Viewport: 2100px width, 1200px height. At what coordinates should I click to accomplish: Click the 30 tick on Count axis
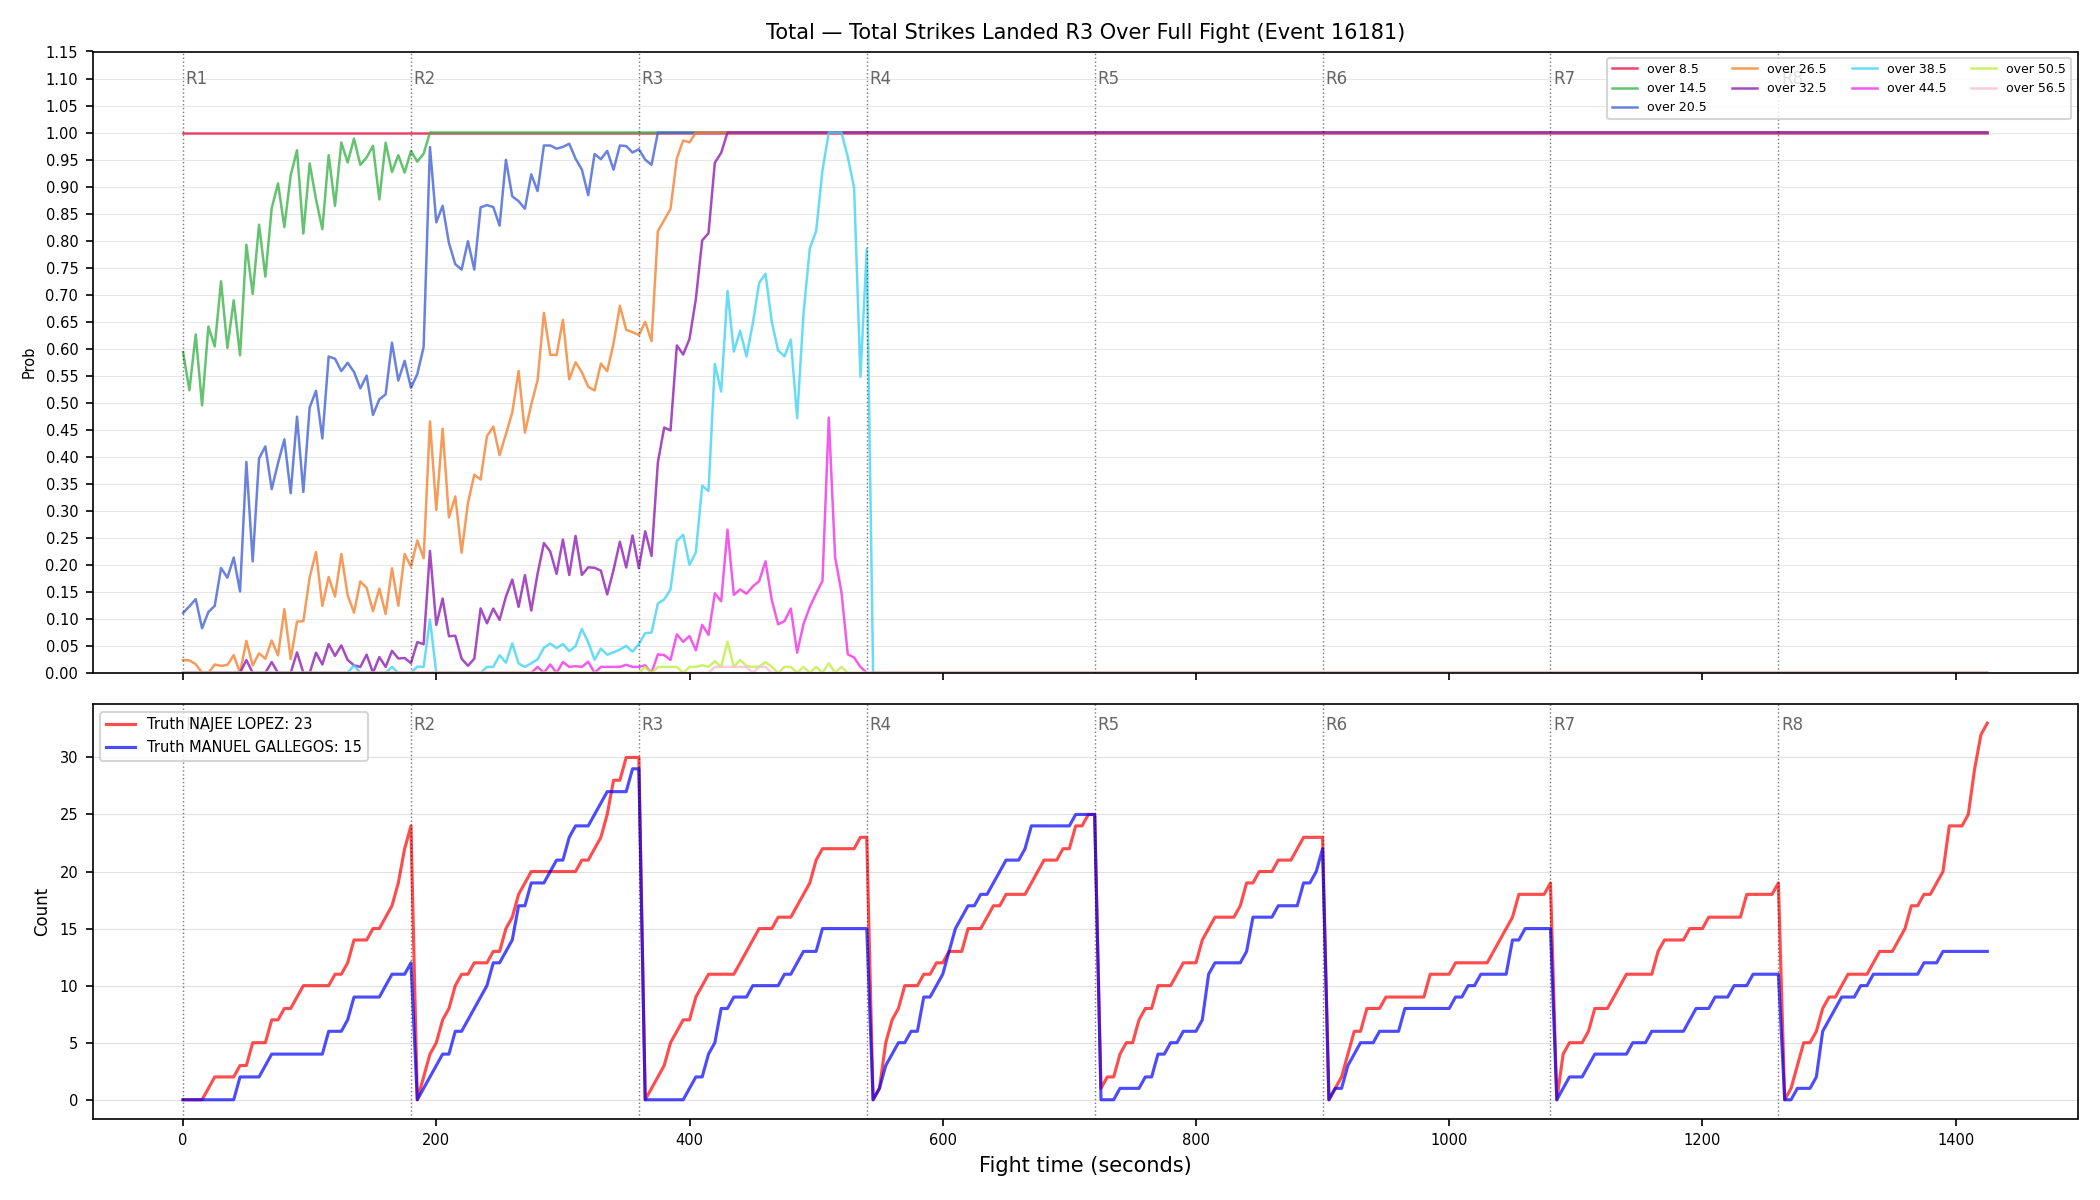tap(68, 758)
